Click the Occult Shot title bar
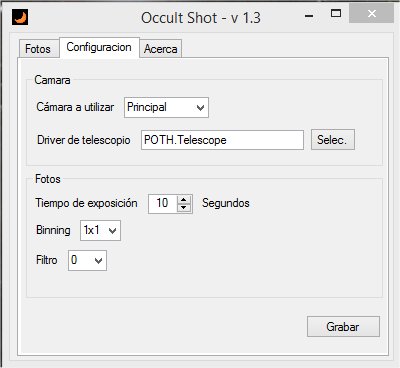This screenshot has width=400, height=368. (x=201, y=17)
